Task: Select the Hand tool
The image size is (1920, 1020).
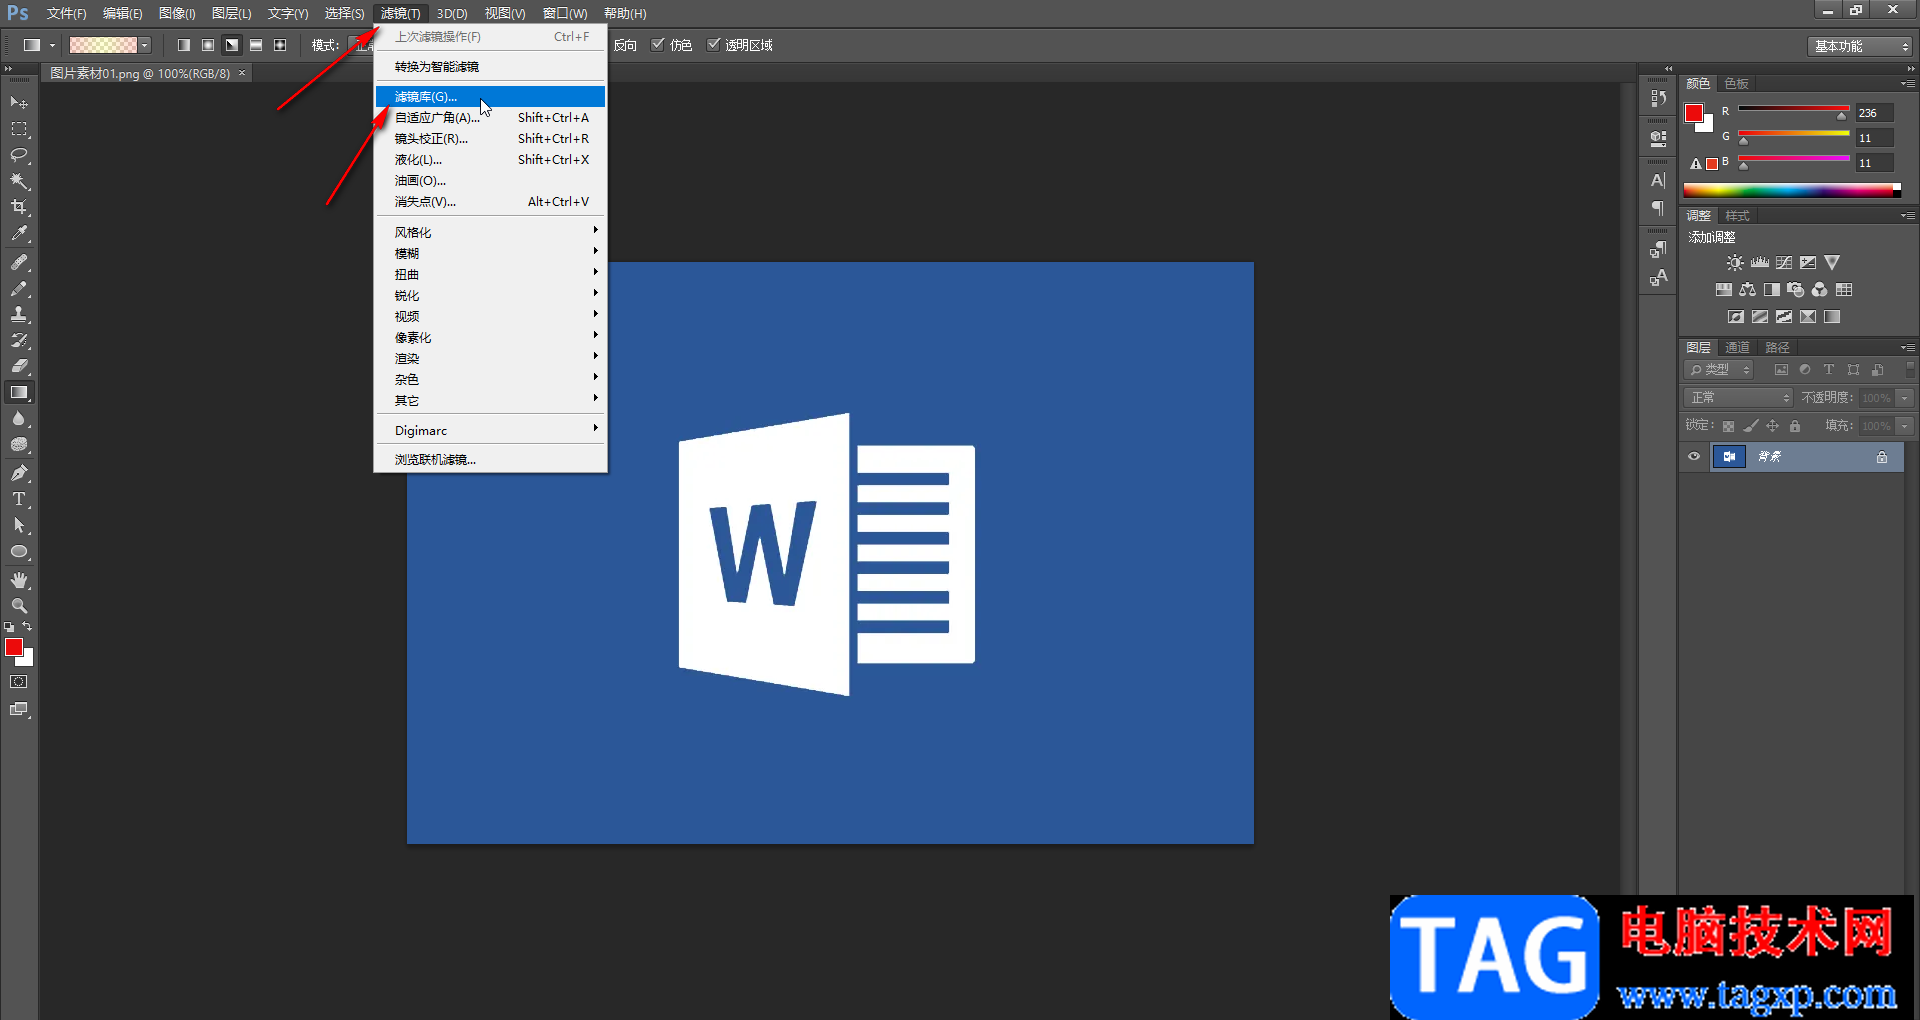Action: coord(19,580)
